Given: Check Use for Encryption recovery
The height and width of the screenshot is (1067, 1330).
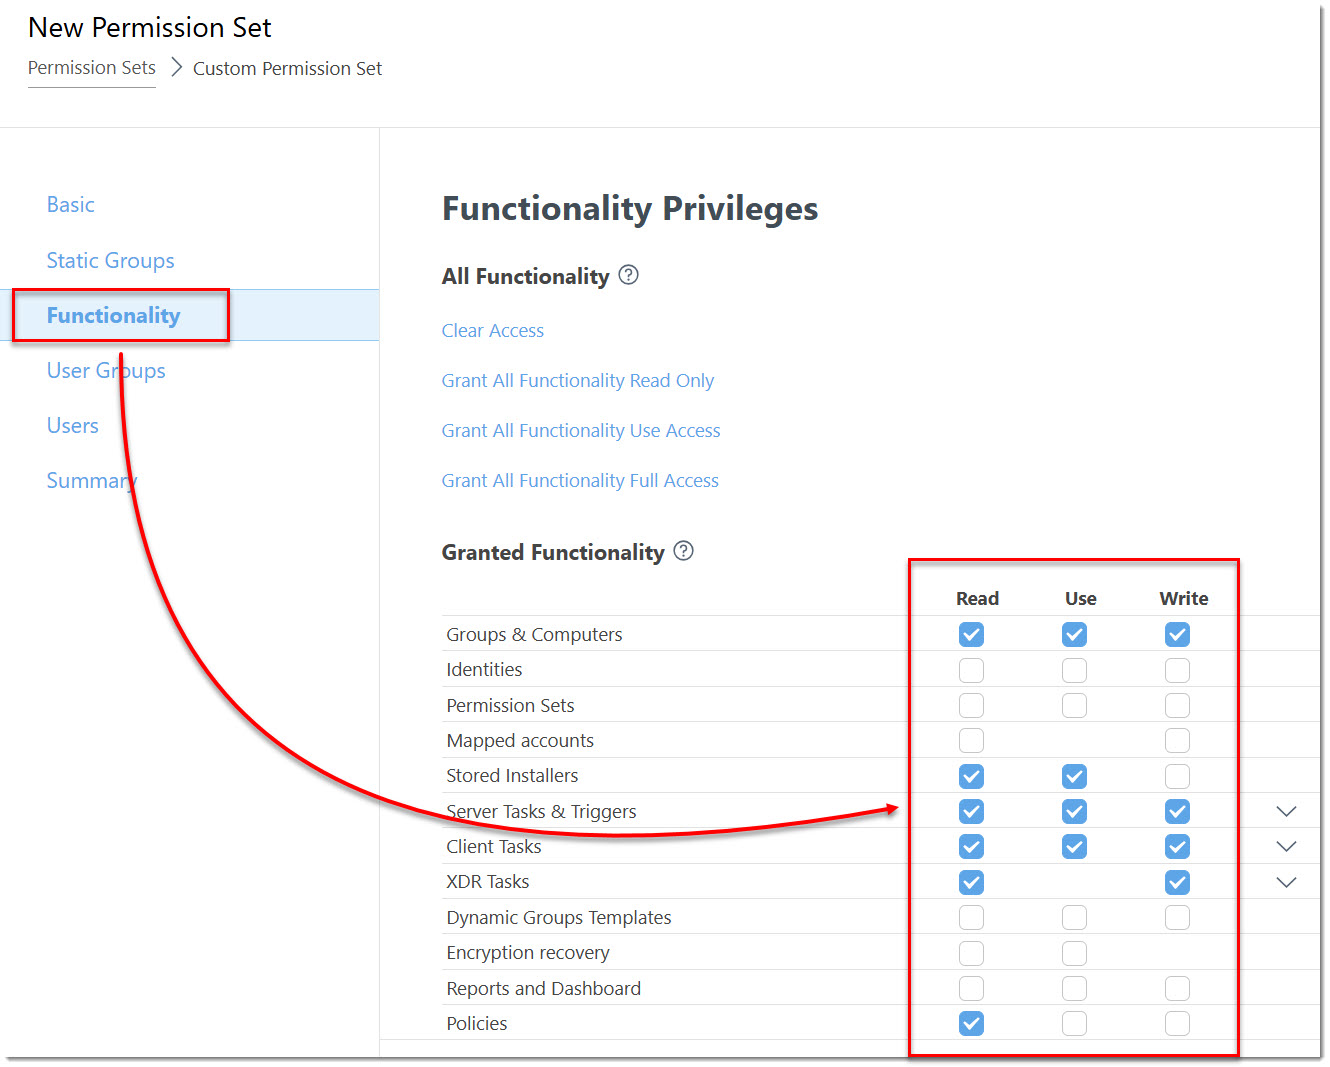Looking at the screenshot, I should [x=1074, y=953].
